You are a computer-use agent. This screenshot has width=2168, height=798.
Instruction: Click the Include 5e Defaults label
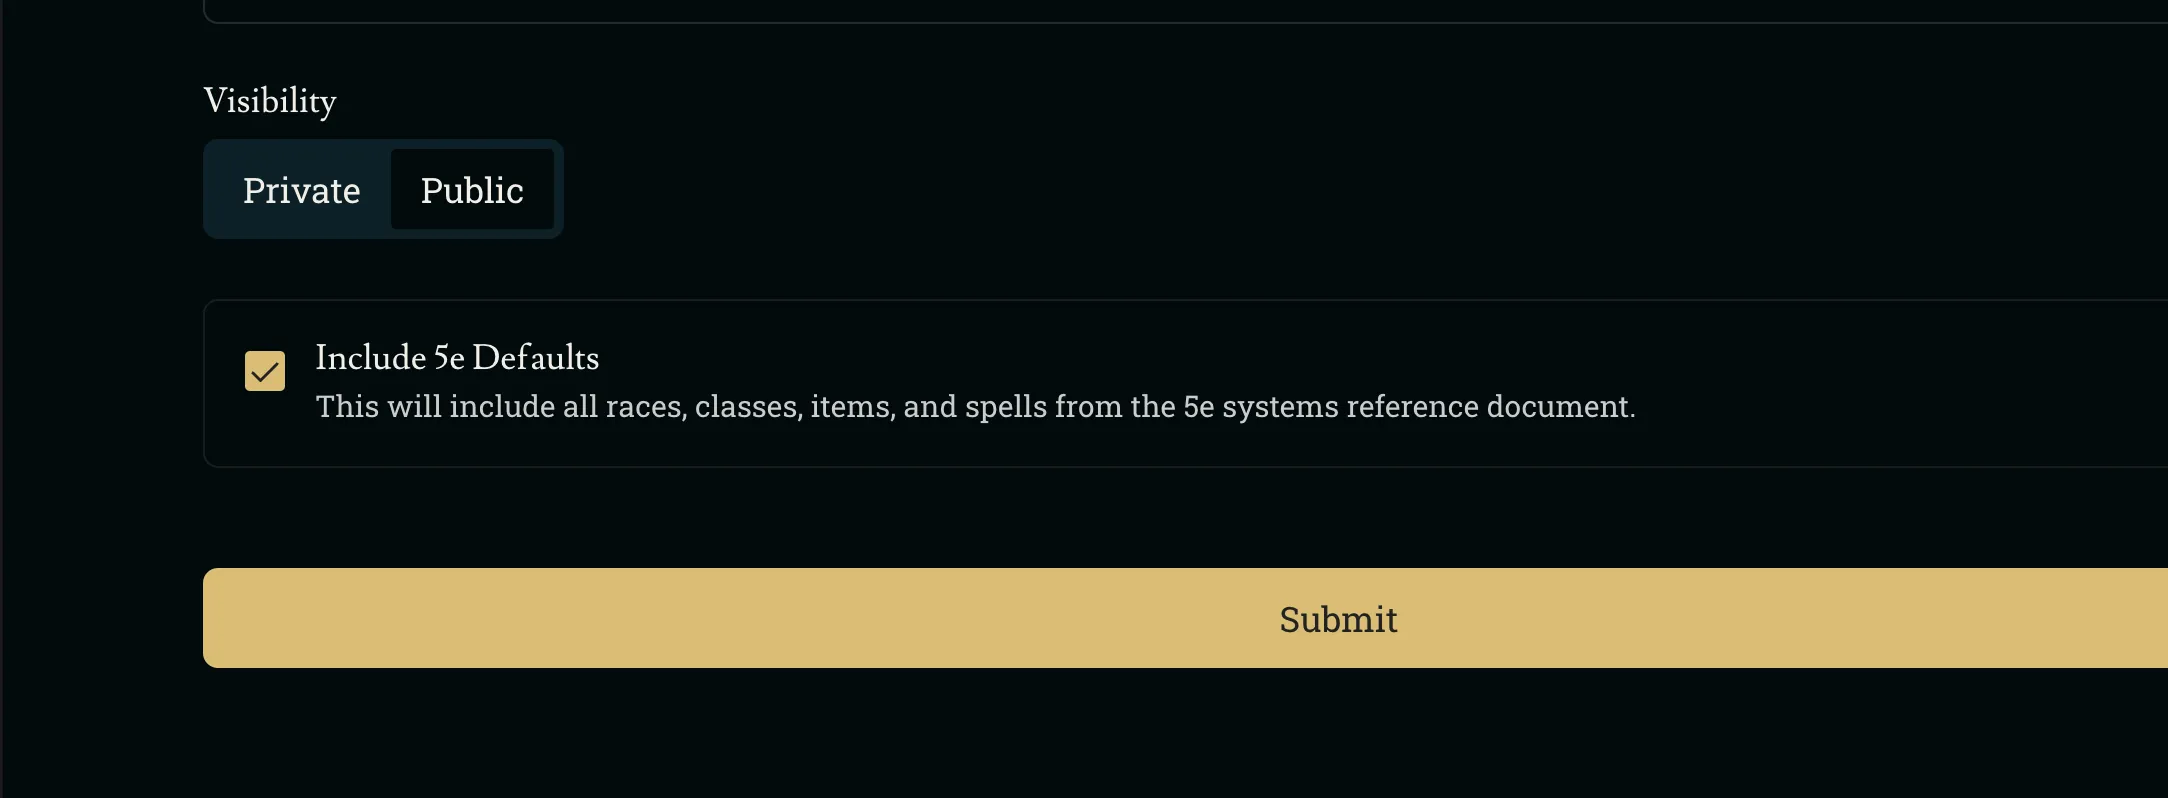point(457,357)
